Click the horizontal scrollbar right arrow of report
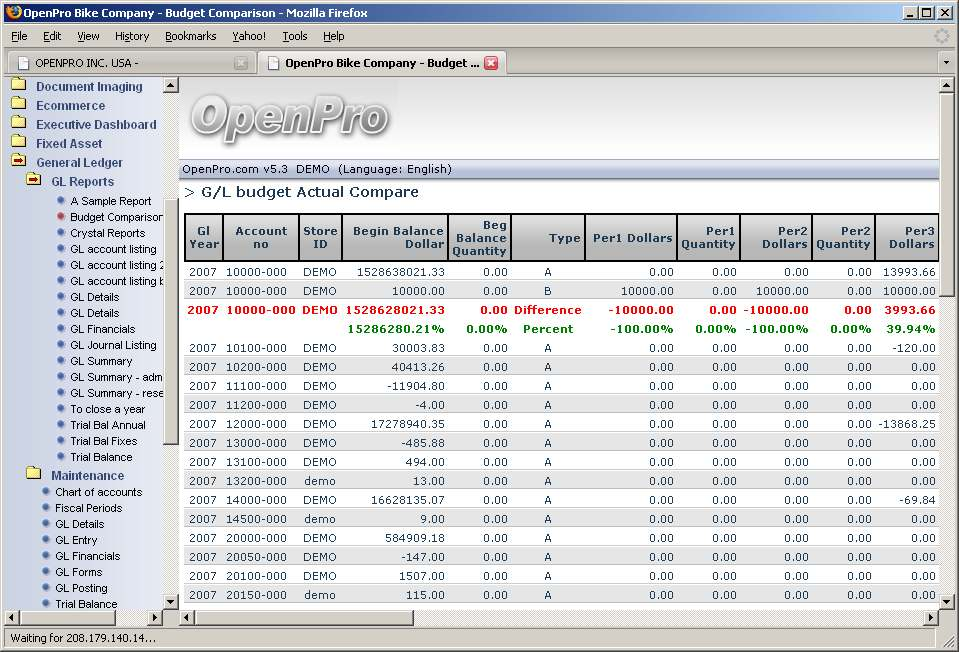 tap(930, 618)
